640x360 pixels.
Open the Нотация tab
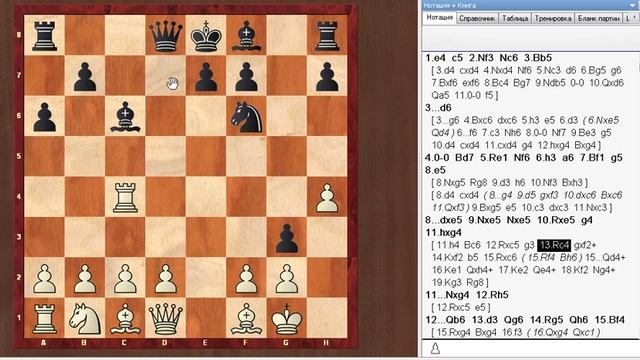click(x=440, y=18)
